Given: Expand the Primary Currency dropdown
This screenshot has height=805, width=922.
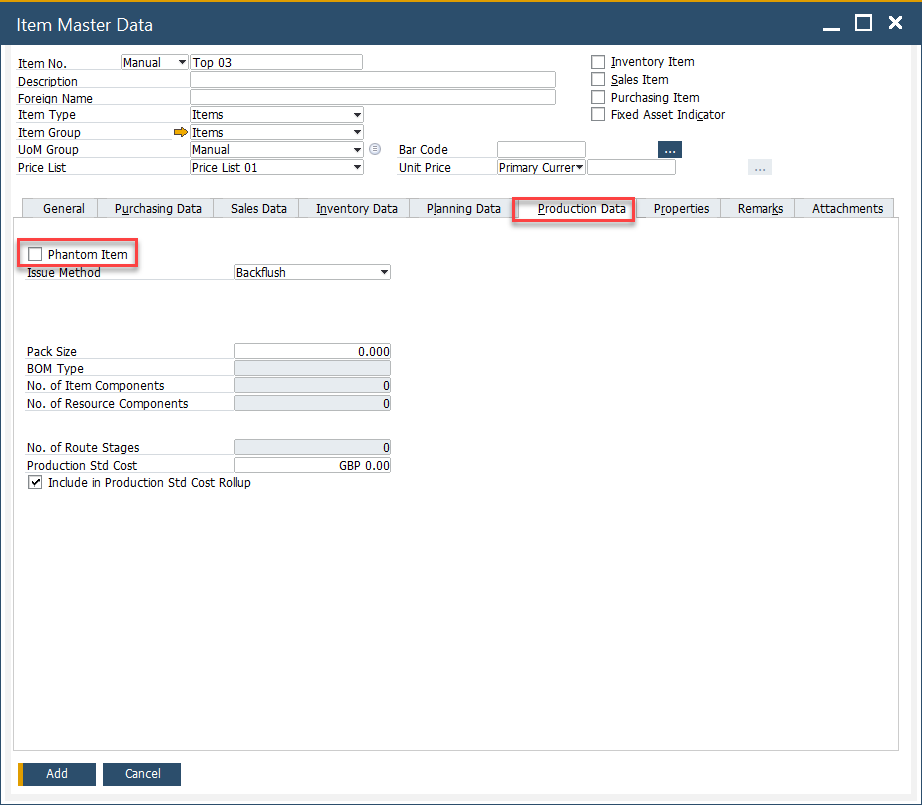Looking at the screenshot, I should (579, 168).
